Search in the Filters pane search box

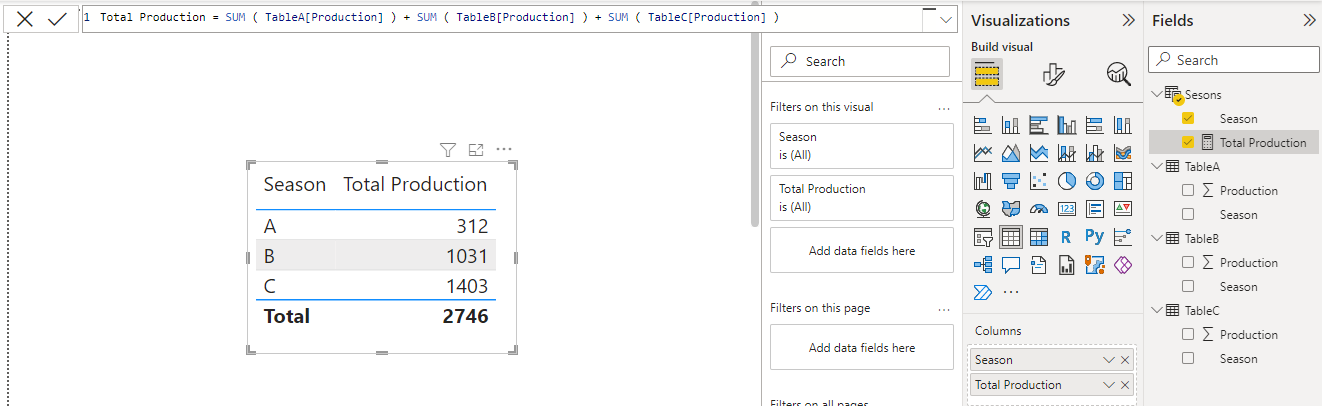point(860,61)
